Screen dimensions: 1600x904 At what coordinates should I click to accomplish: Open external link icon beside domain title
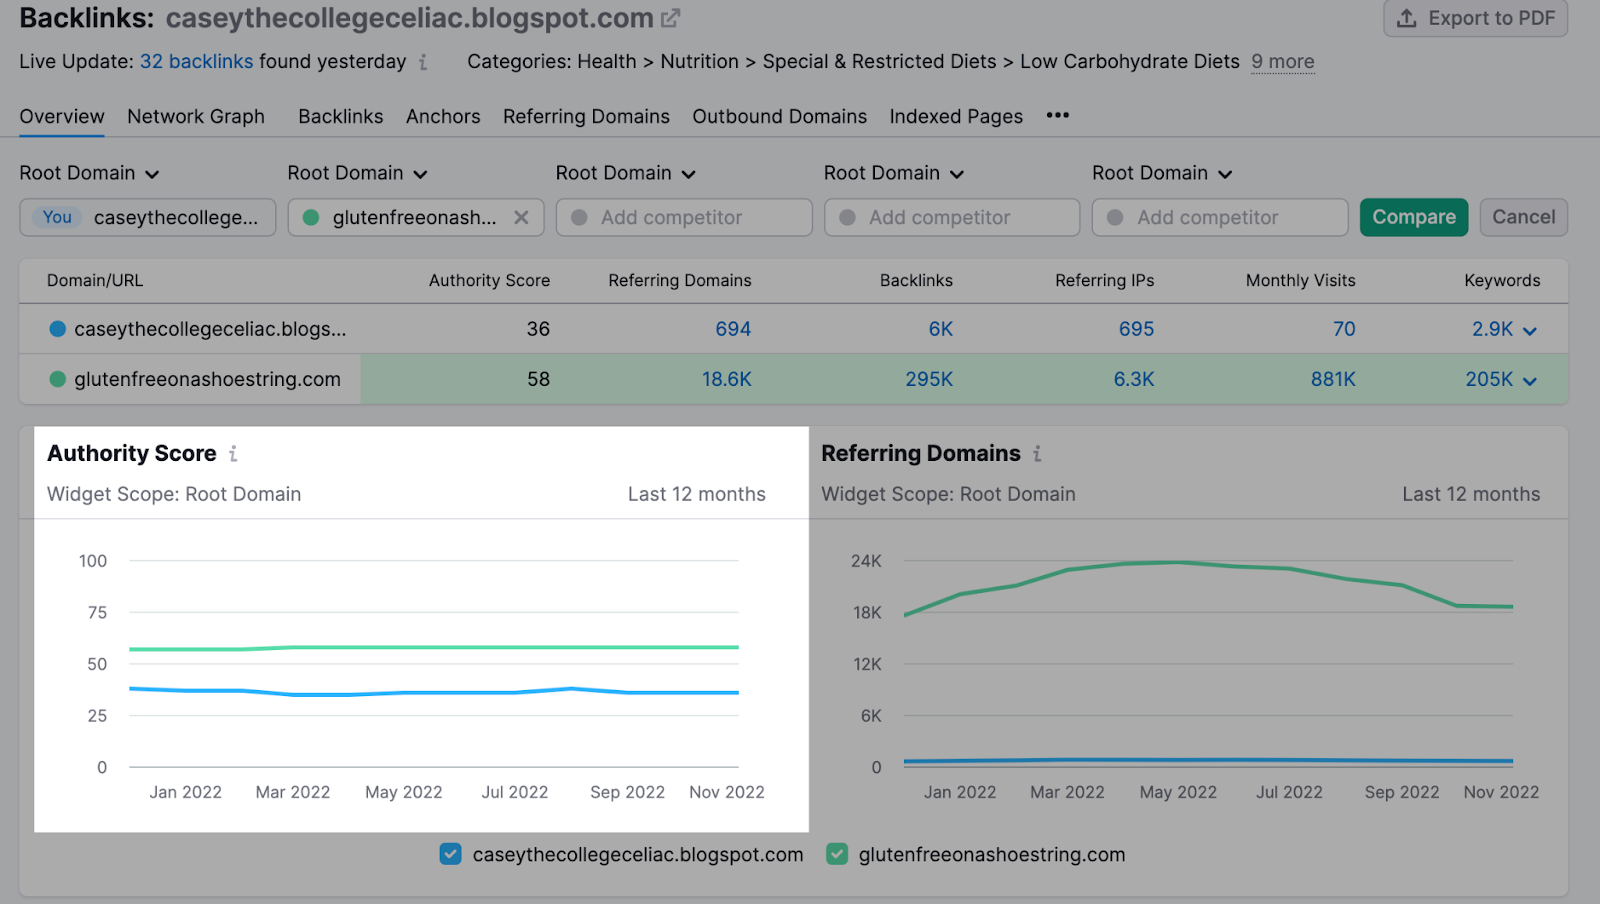tap(671, 18)
